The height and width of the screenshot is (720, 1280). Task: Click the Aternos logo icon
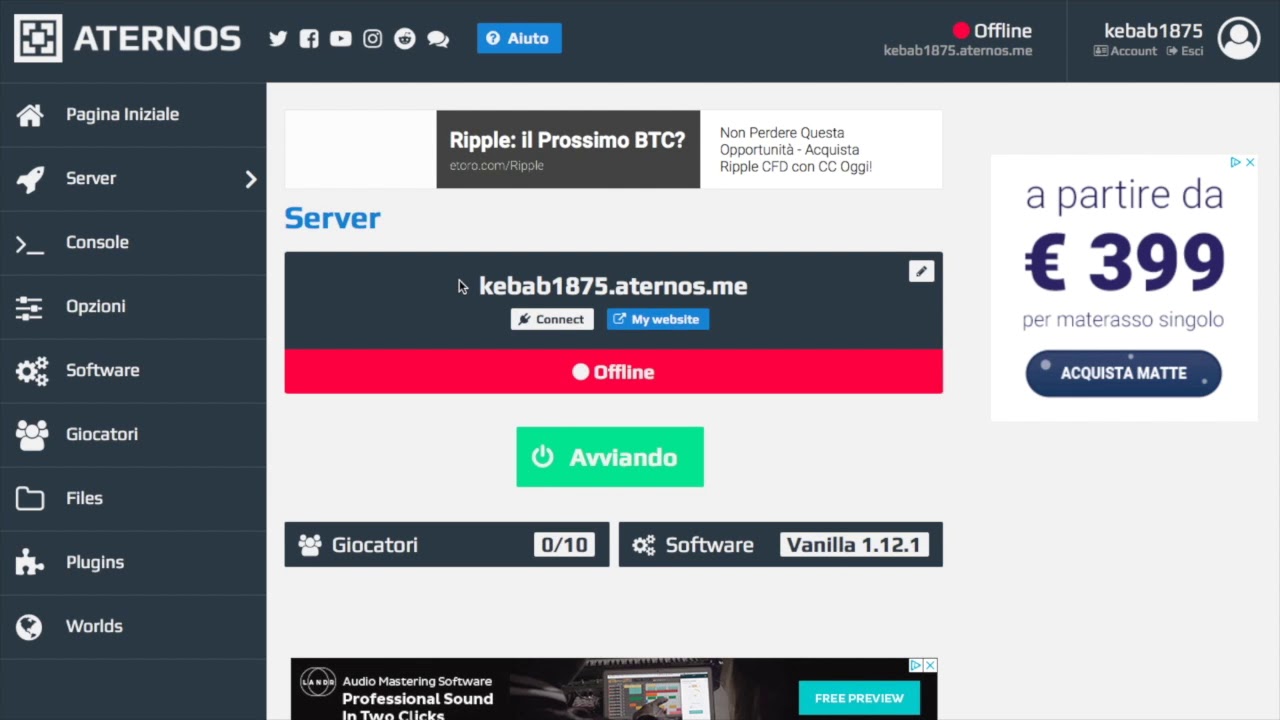(38, 38)
